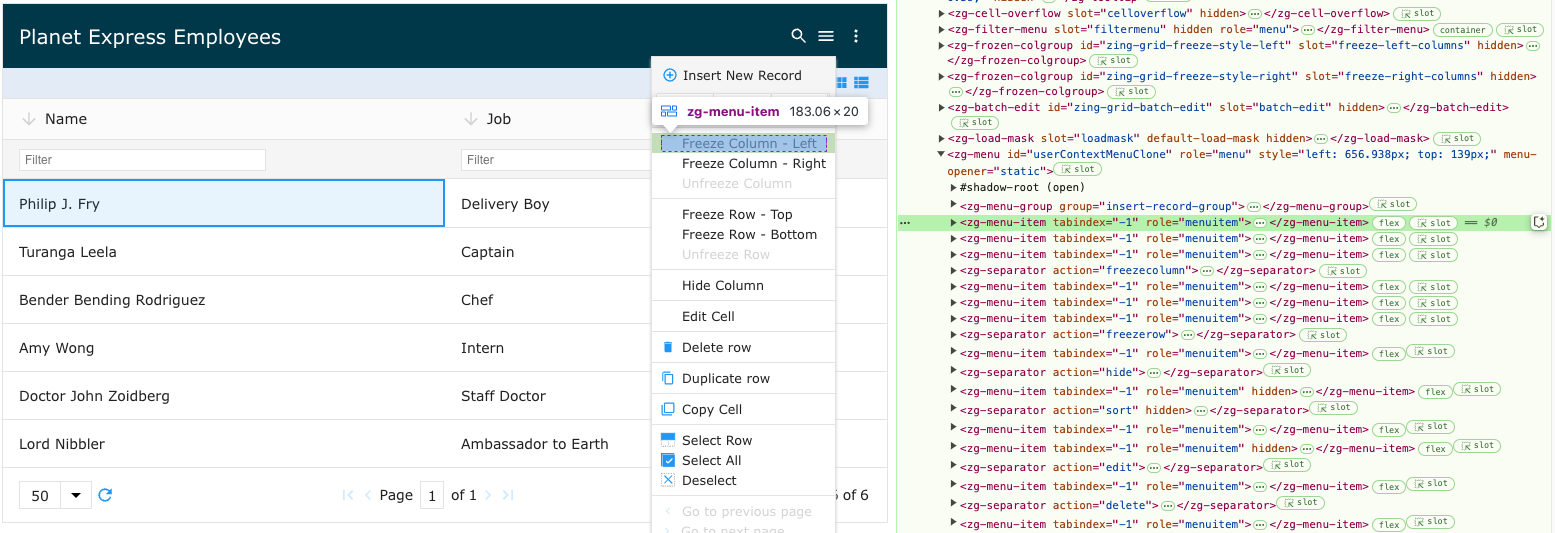Go to first page pager icon
The height and width of the screenshot is (533, 1555).
point(348,495)
